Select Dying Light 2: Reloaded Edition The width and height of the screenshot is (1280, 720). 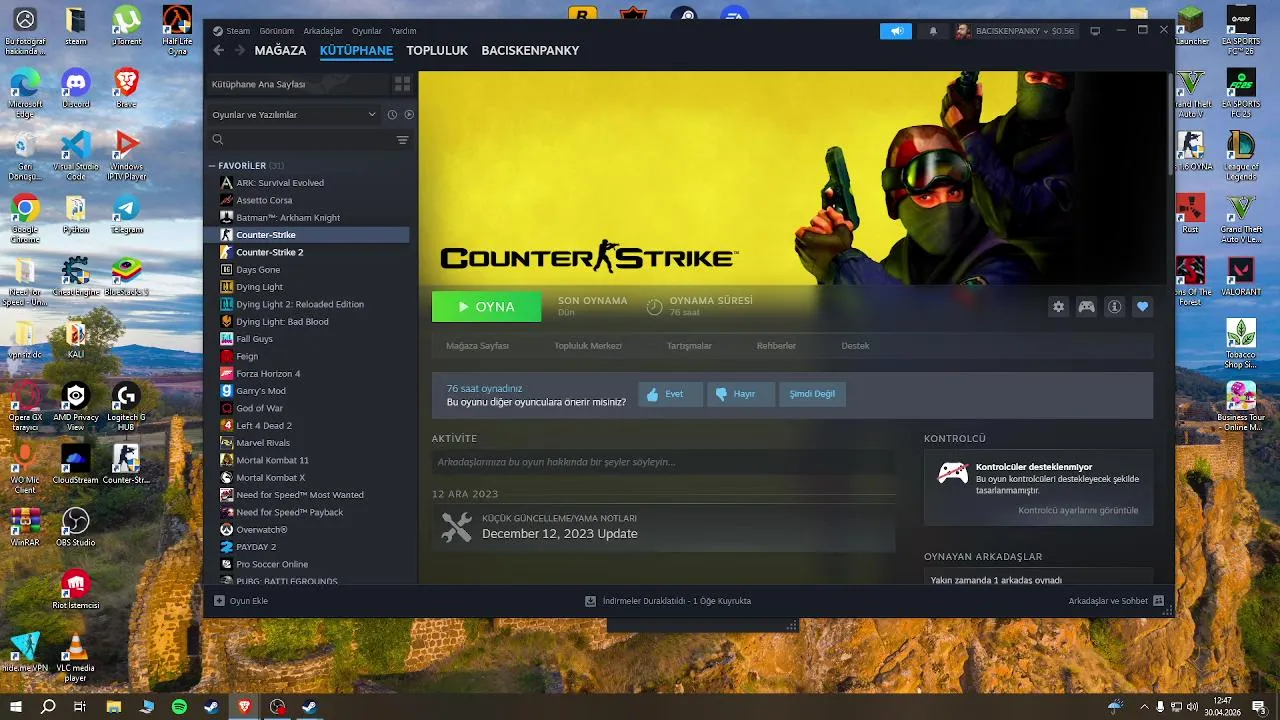306,304
